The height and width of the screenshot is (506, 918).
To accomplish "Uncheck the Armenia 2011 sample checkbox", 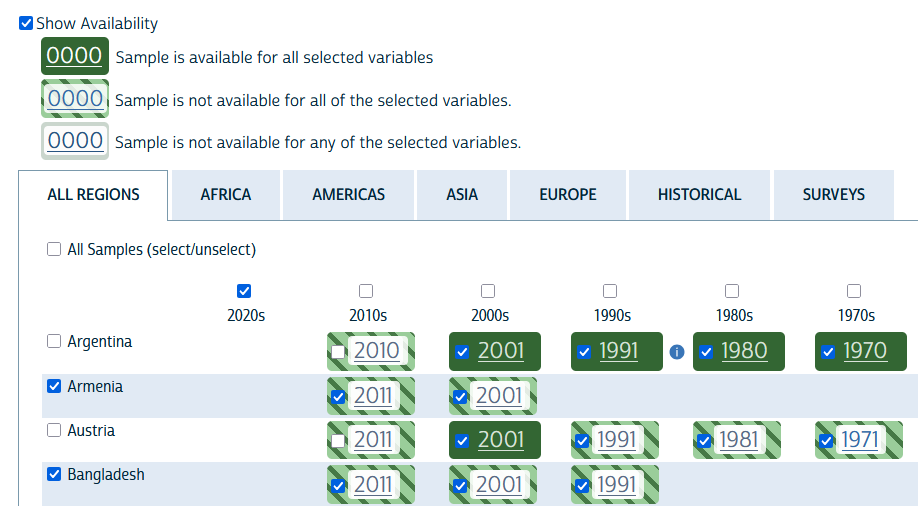I will (x=338, y=397).
